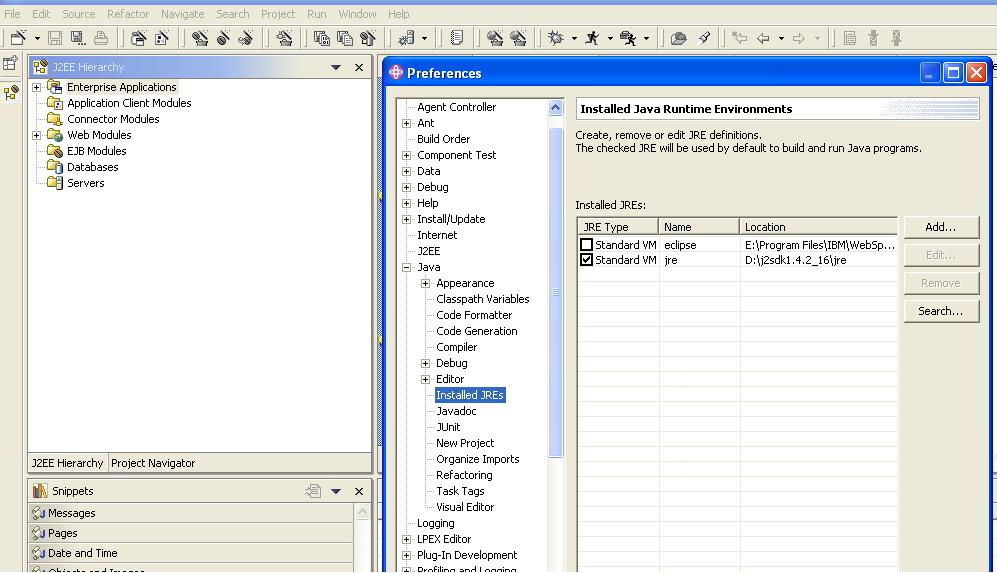Click the Snippets panel page-list icon
This screenshot has width=997, height=573.
click(313, 491)
